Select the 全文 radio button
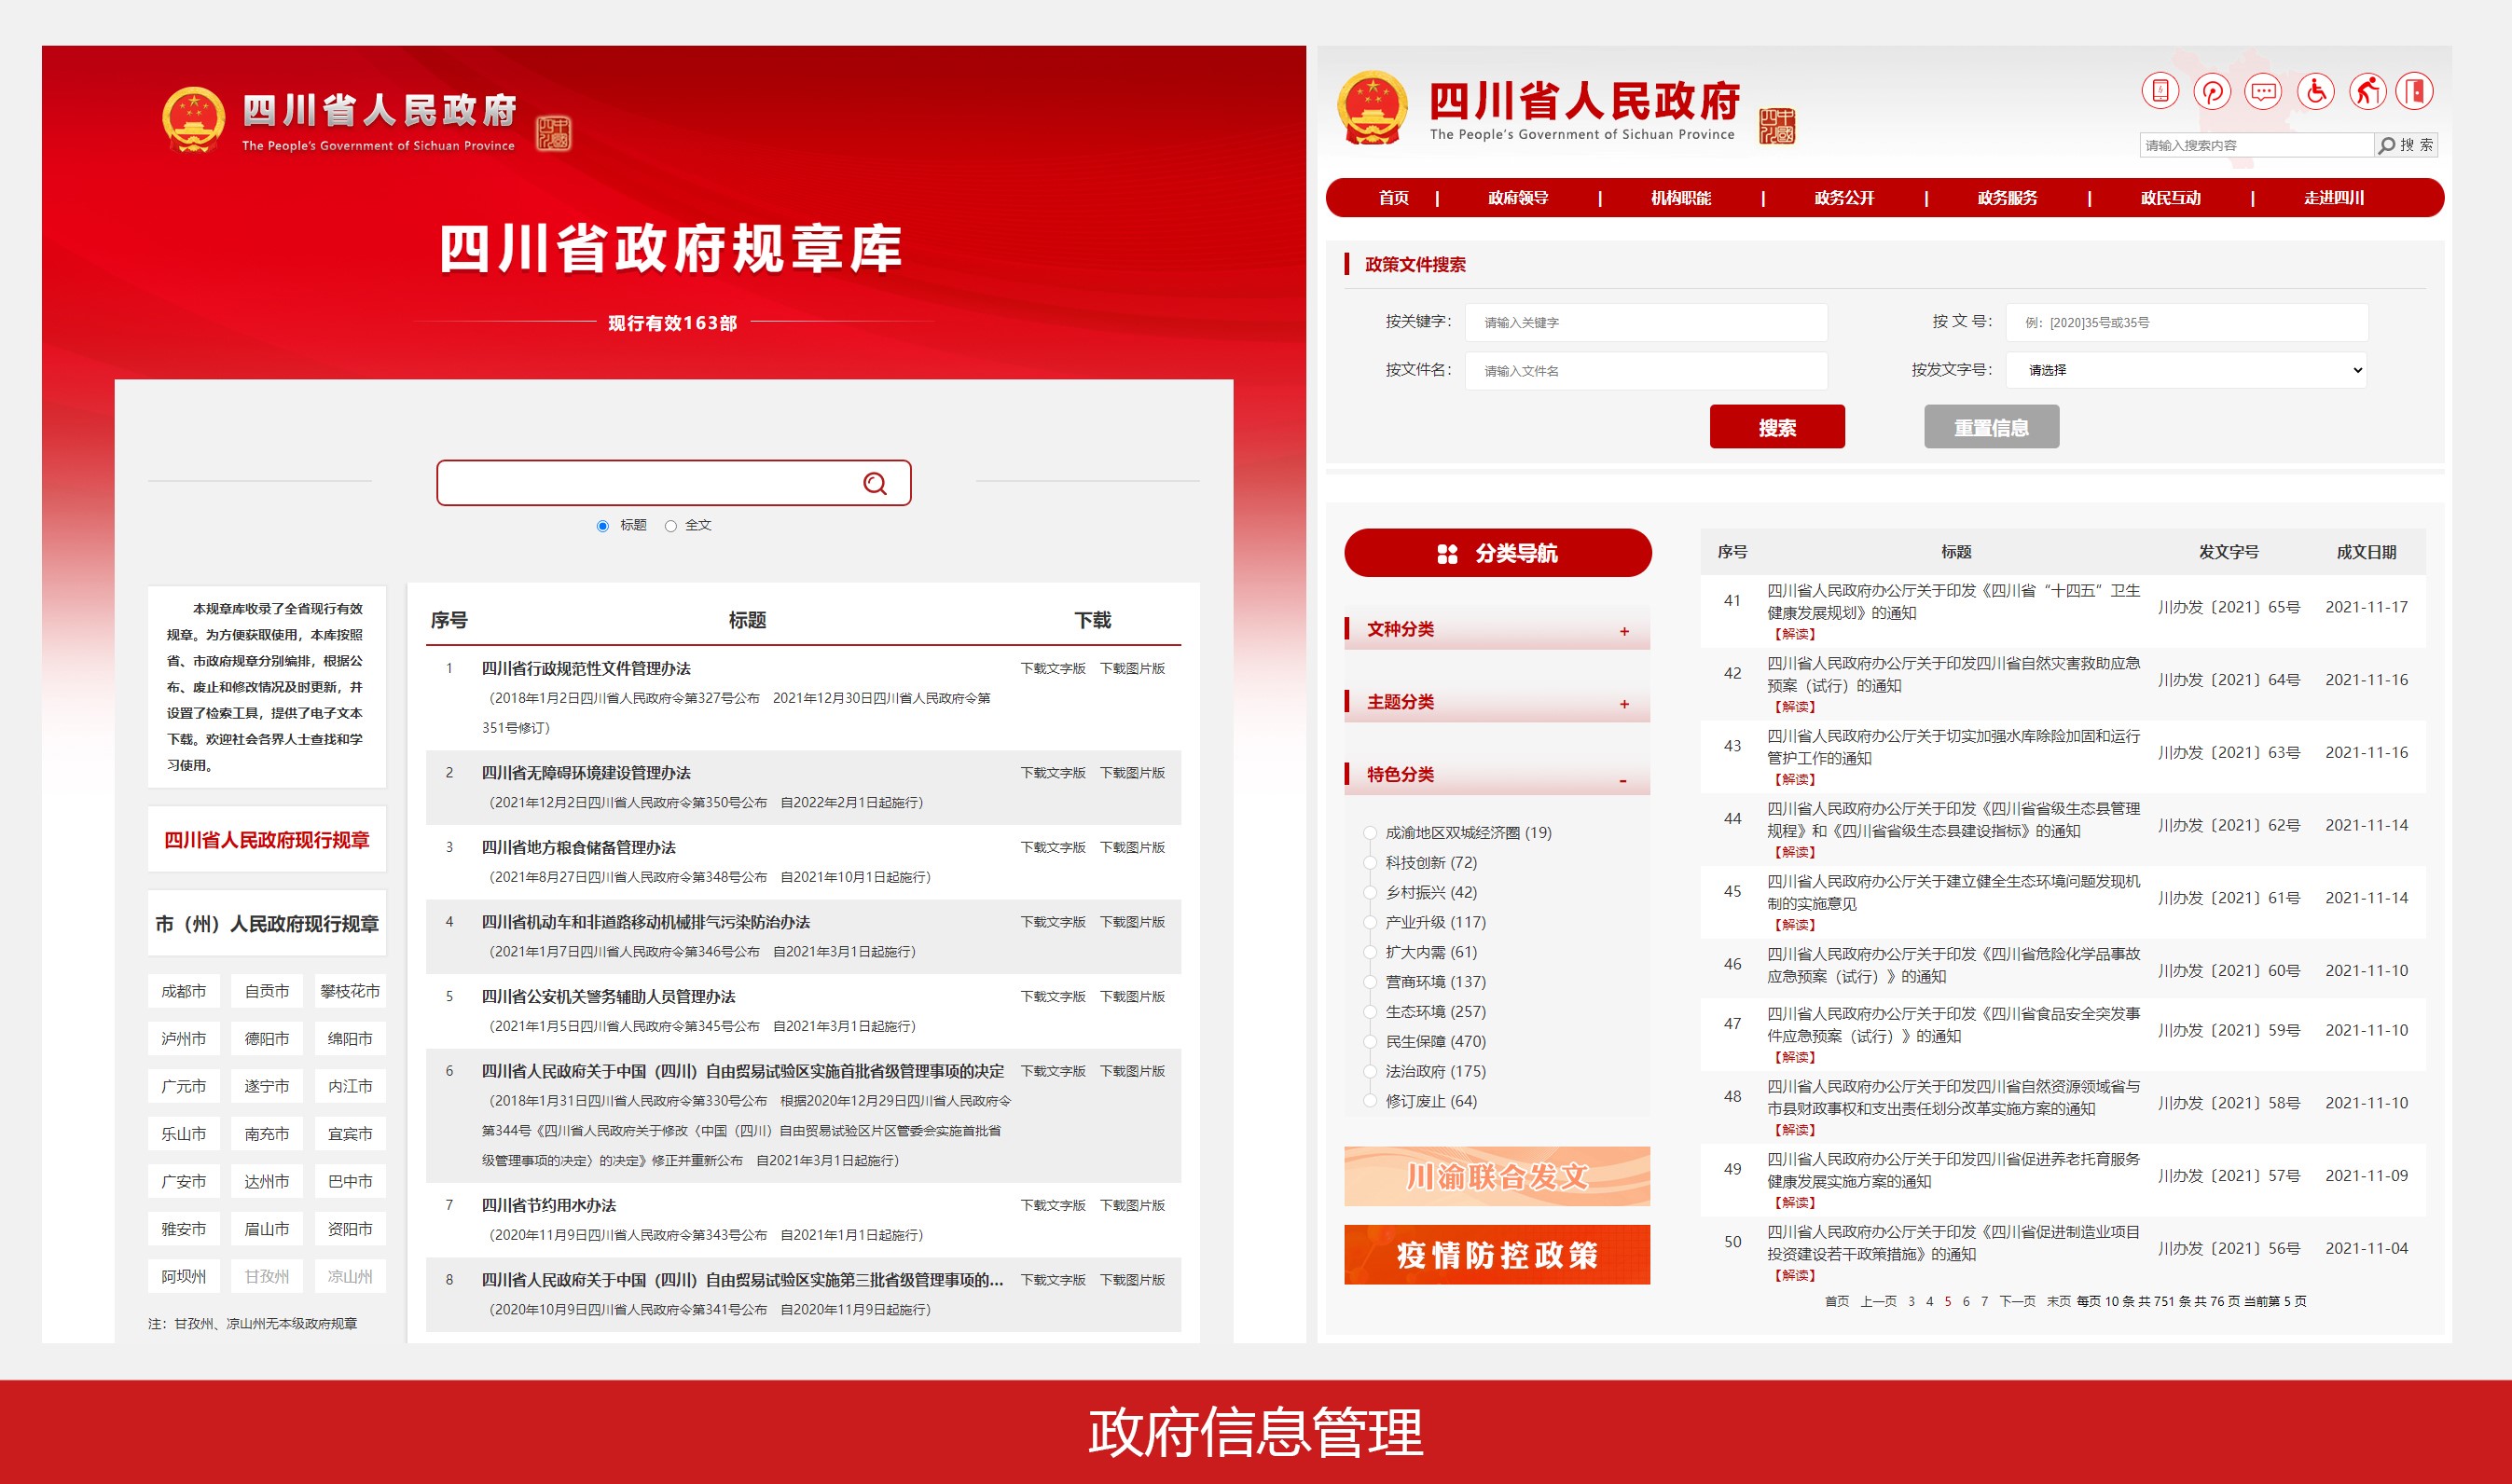This screenshot has width=2512, height=1484. tap(671, 526)
